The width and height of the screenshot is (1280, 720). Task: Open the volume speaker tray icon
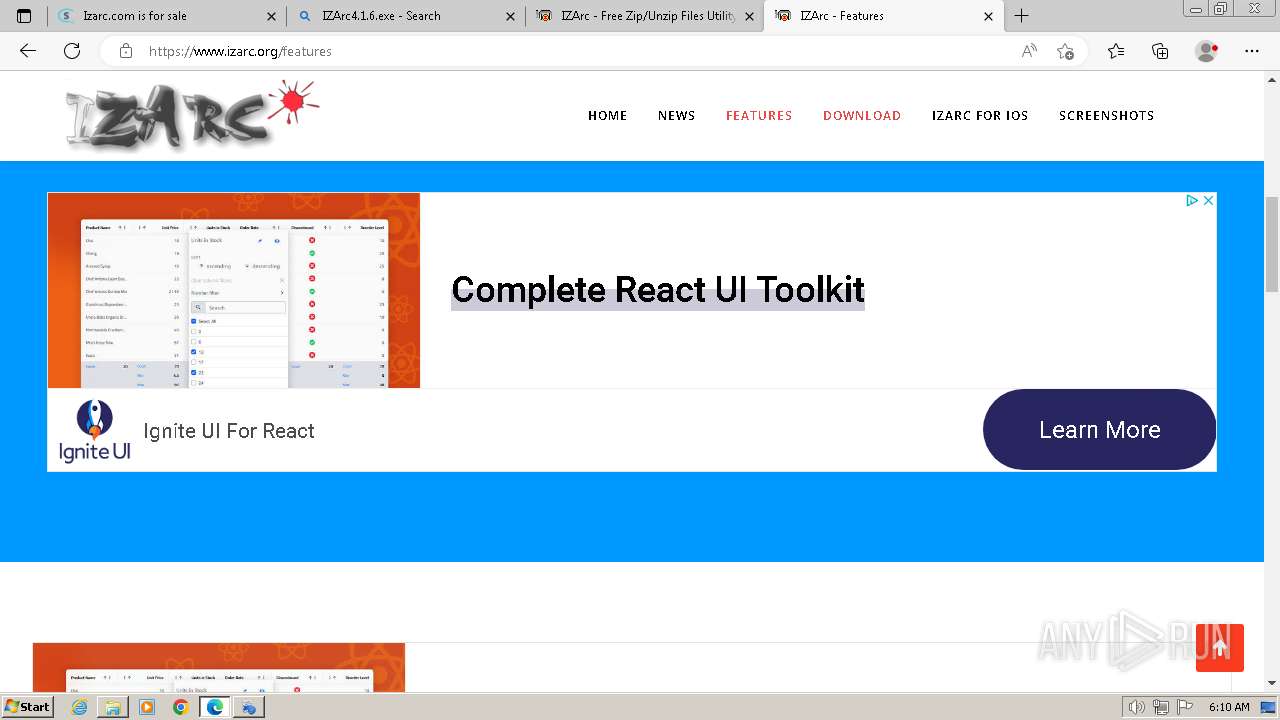click(x=1137, y=707)
